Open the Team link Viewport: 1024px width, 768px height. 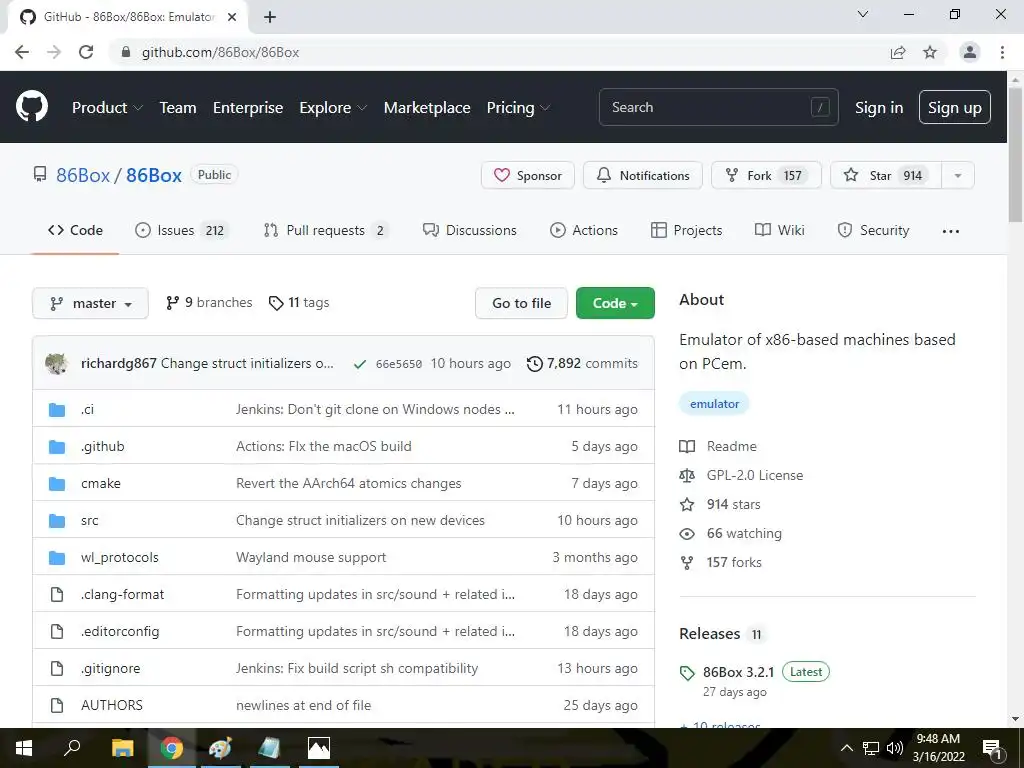(178, 108)
